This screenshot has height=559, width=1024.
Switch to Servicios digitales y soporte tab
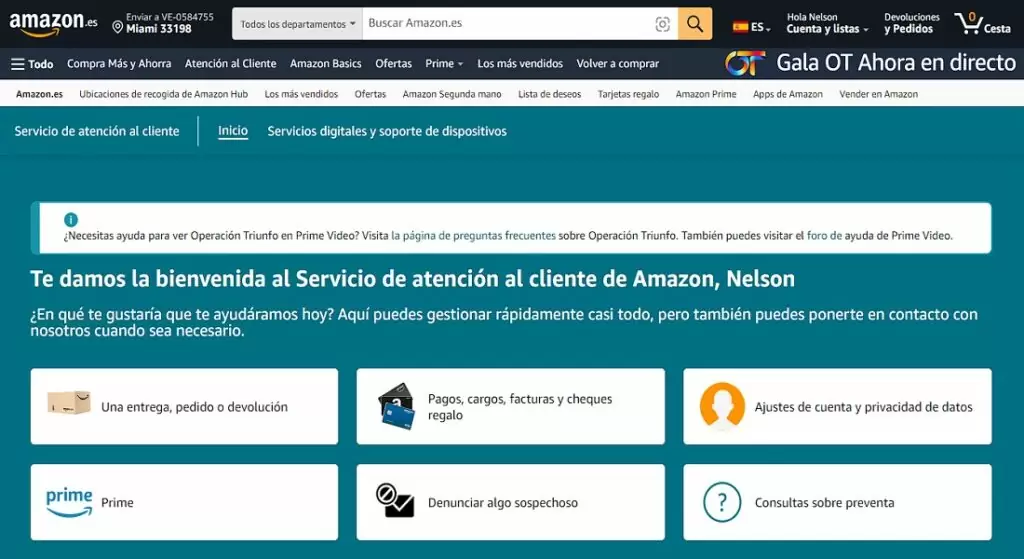387,131
